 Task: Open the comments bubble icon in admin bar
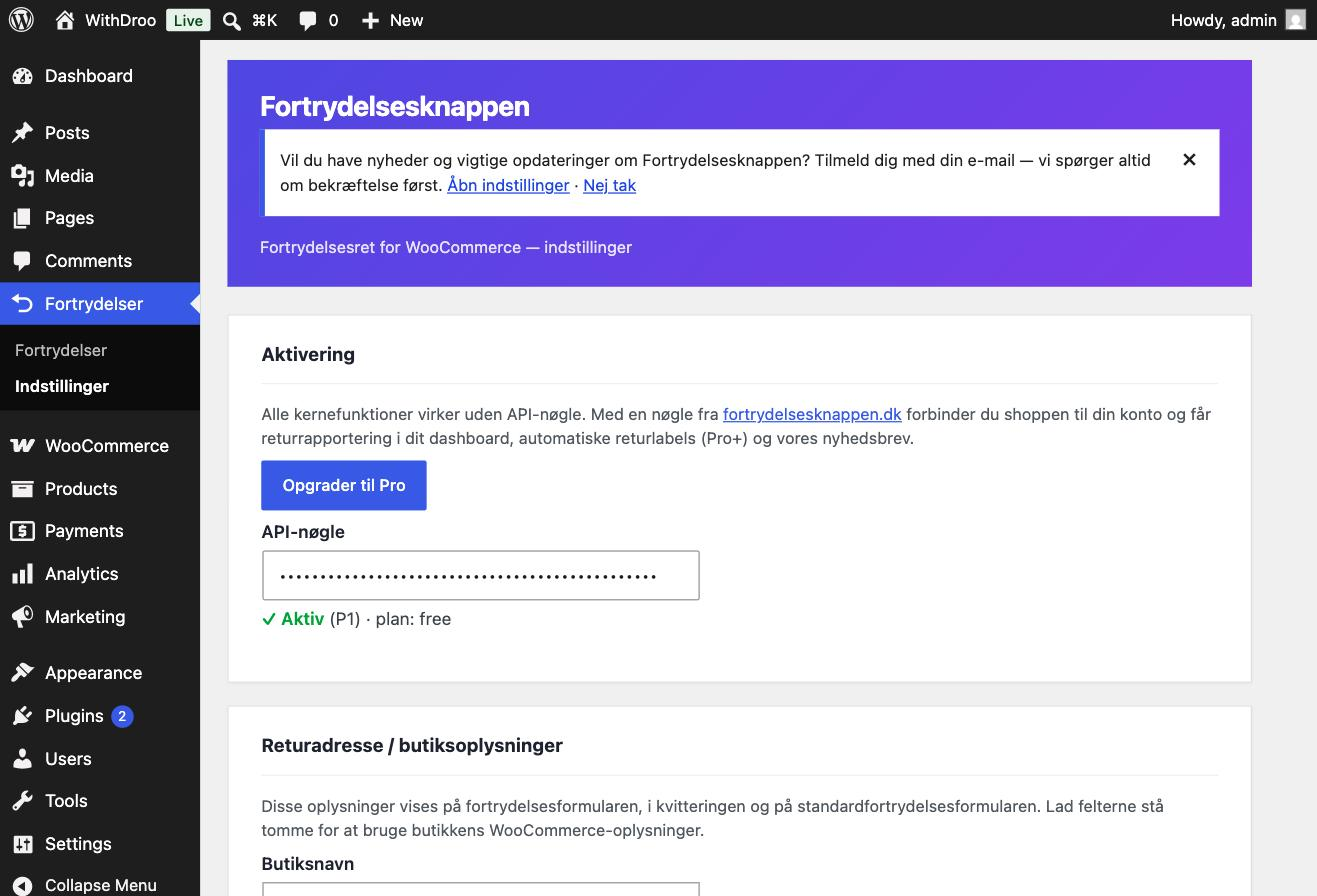308,20
